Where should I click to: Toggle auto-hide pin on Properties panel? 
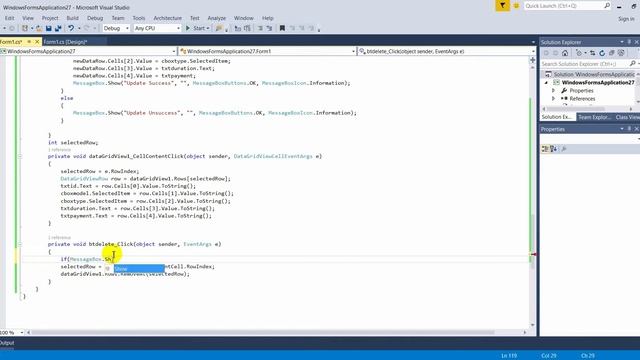(629, 129)
